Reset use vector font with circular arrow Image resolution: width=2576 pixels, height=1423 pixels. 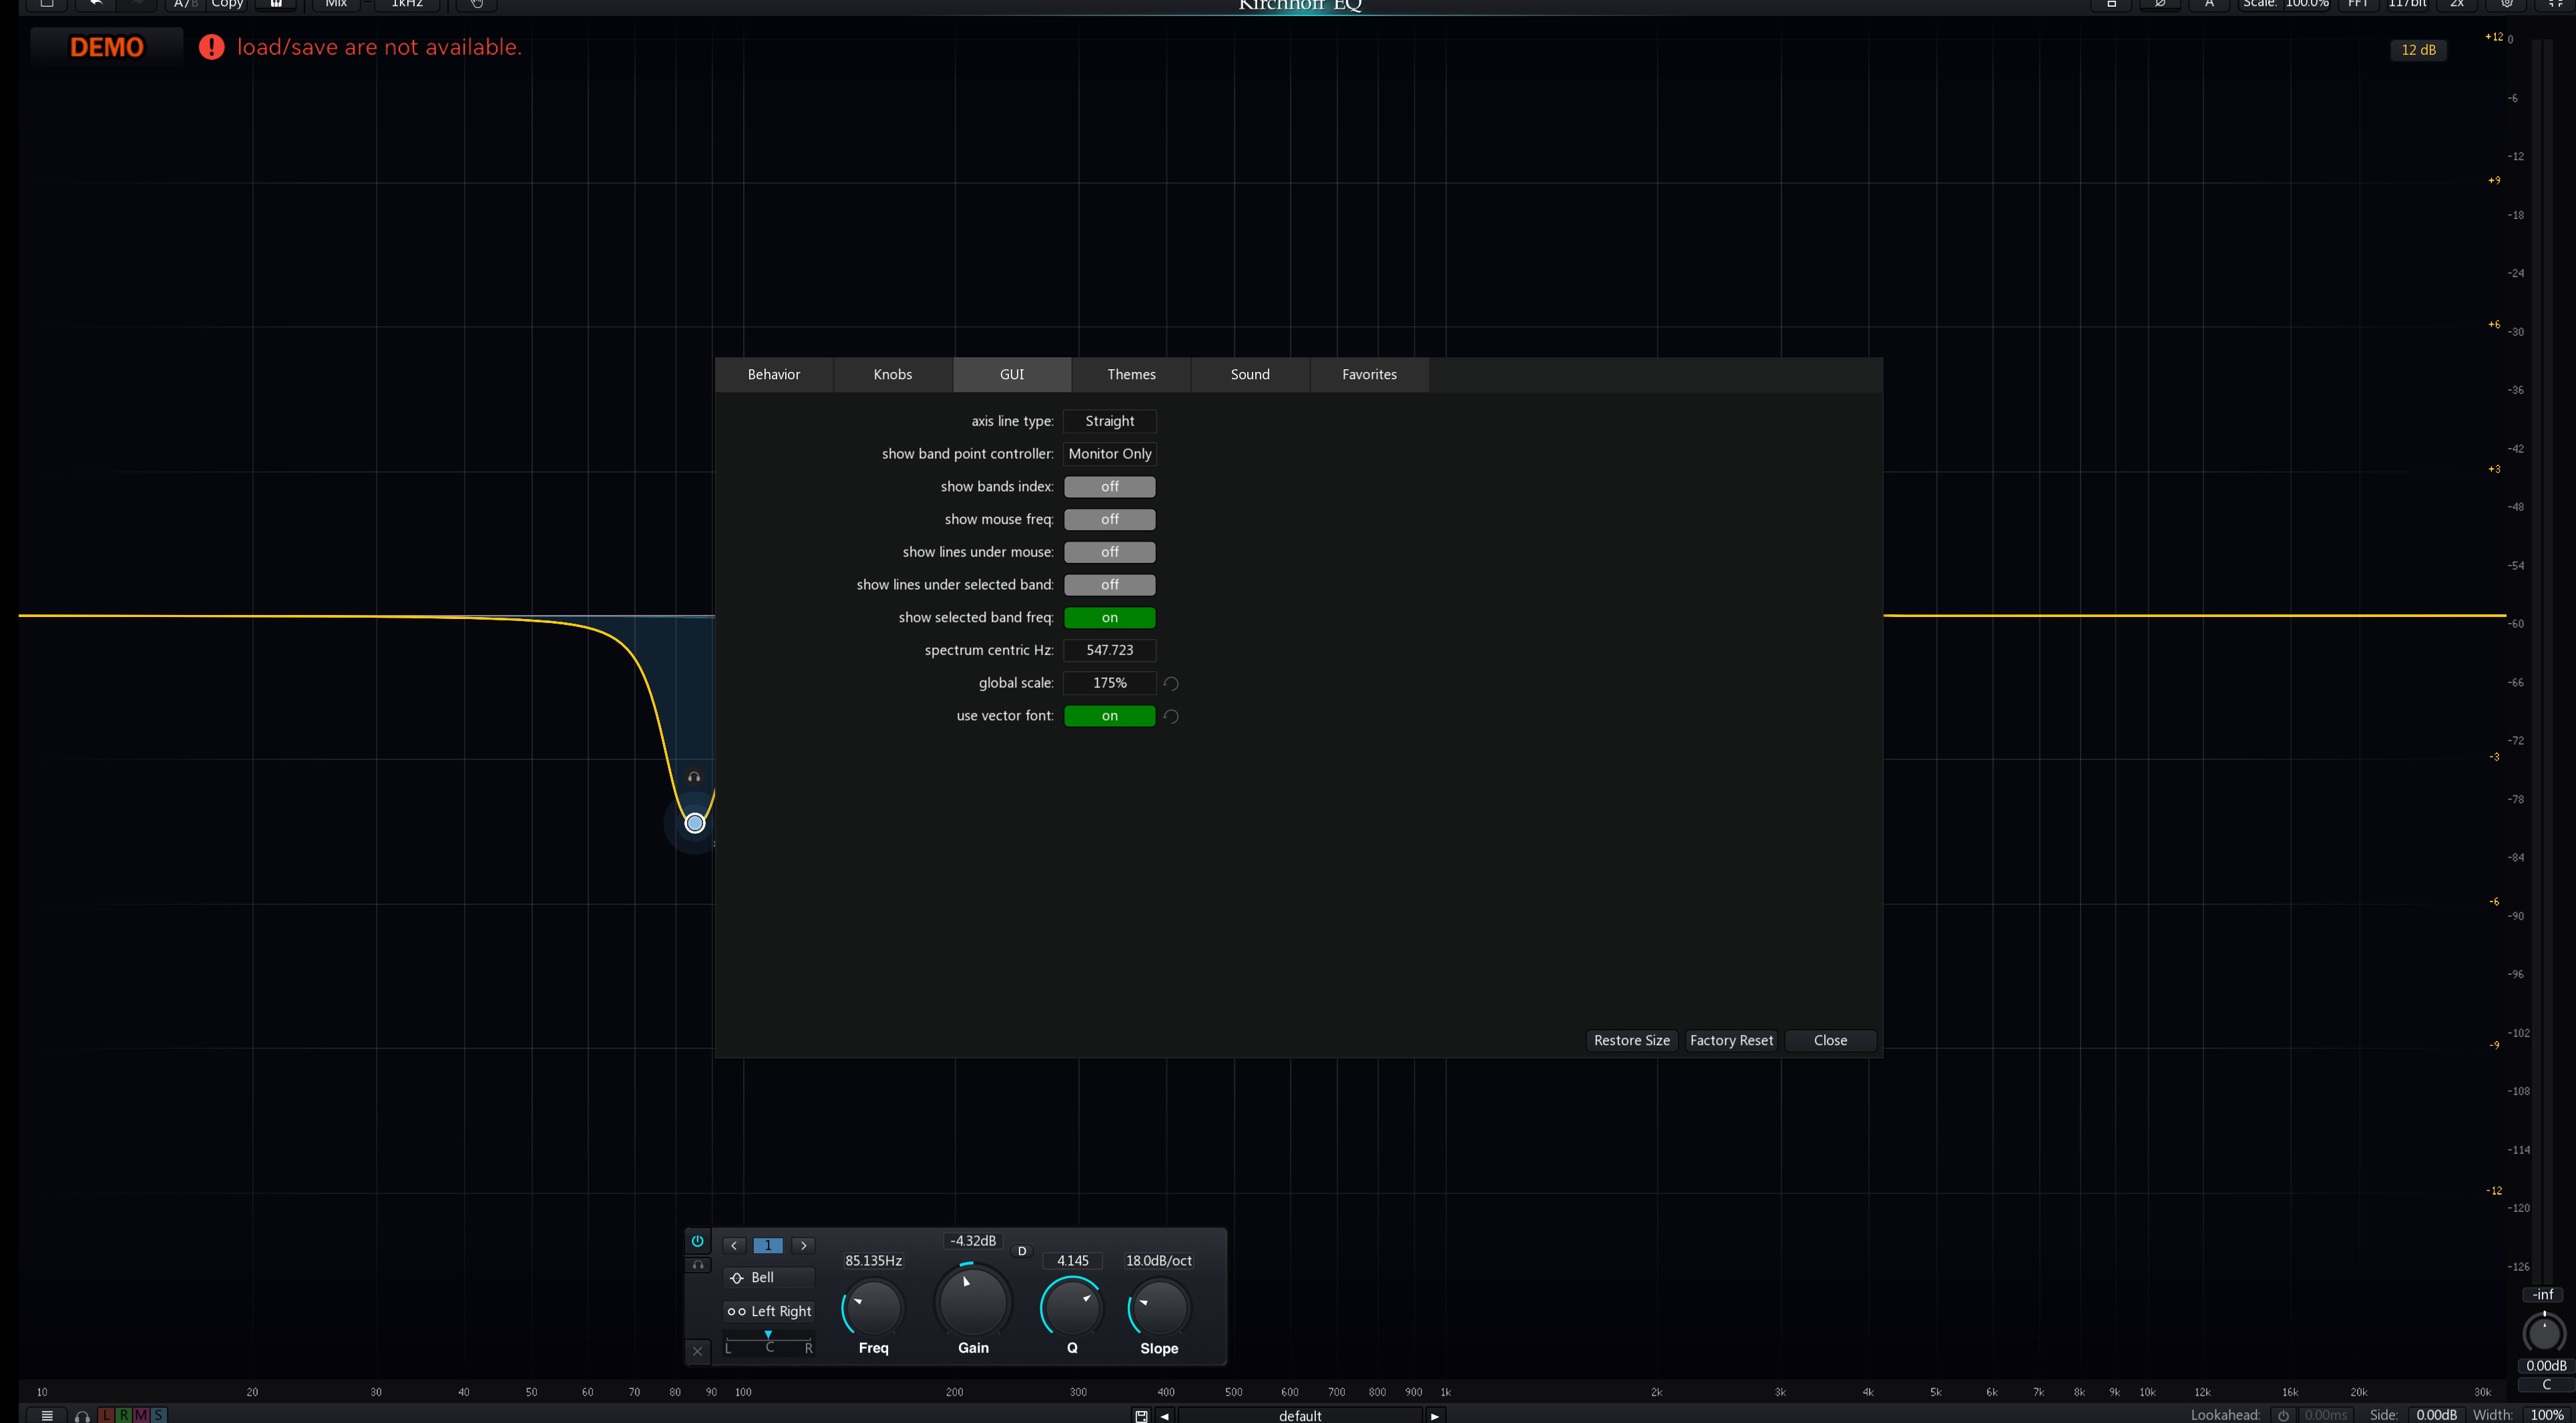[x=1171, y=716]
